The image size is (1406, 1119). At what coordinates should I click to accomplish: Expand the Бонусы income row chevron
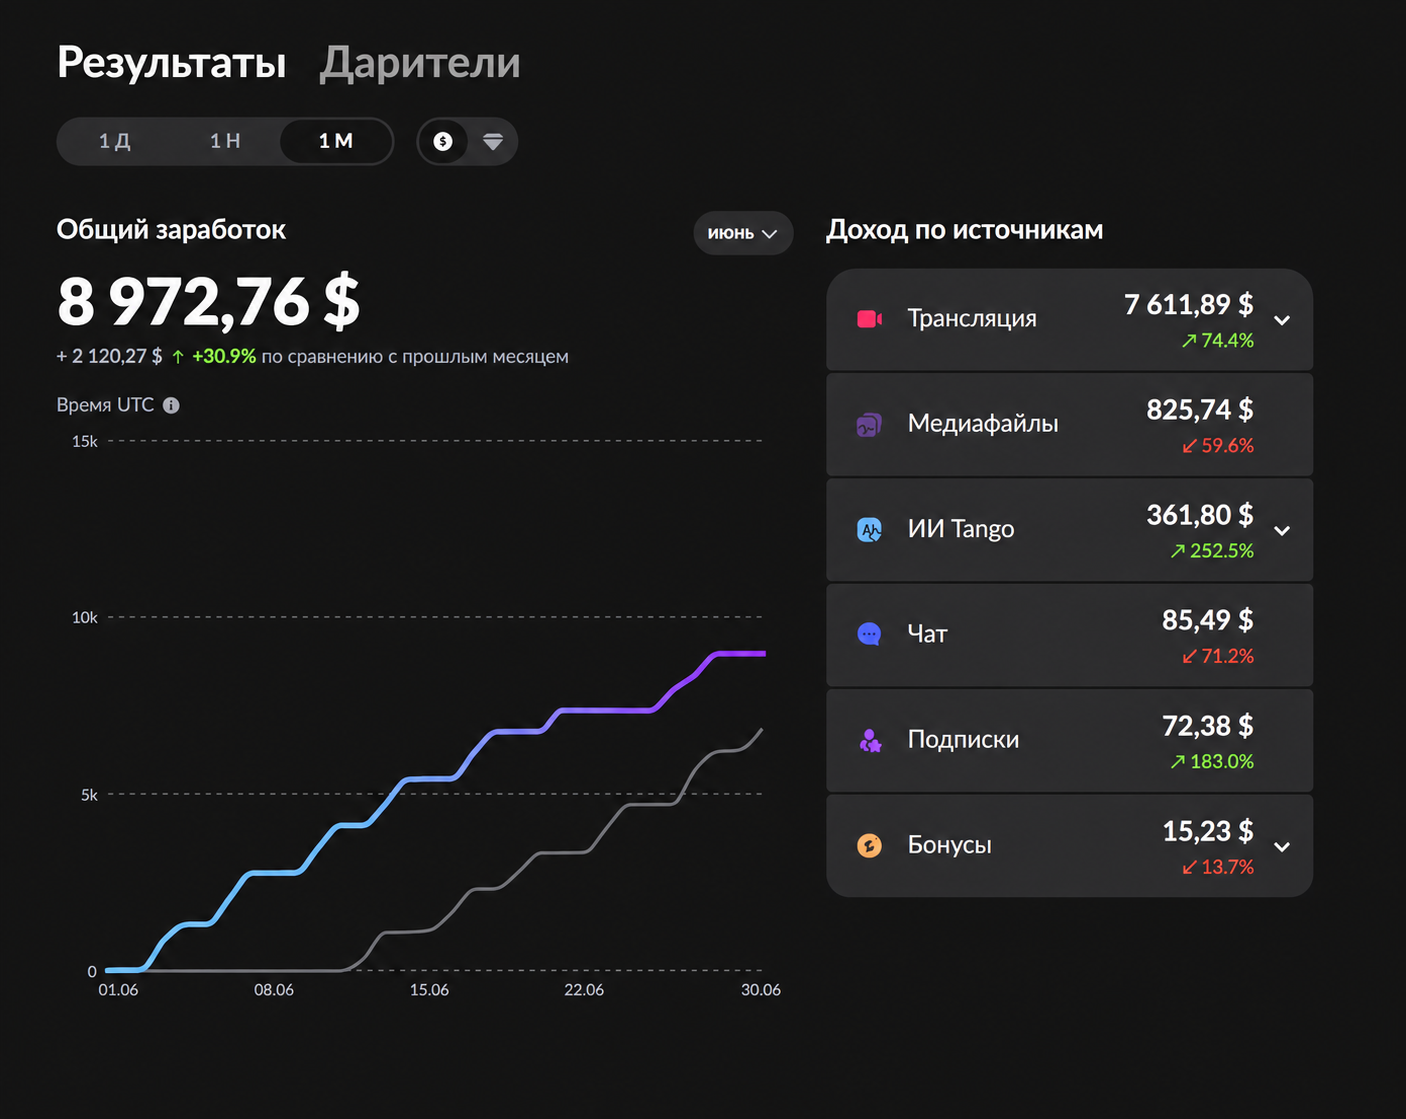(1282, 847)
